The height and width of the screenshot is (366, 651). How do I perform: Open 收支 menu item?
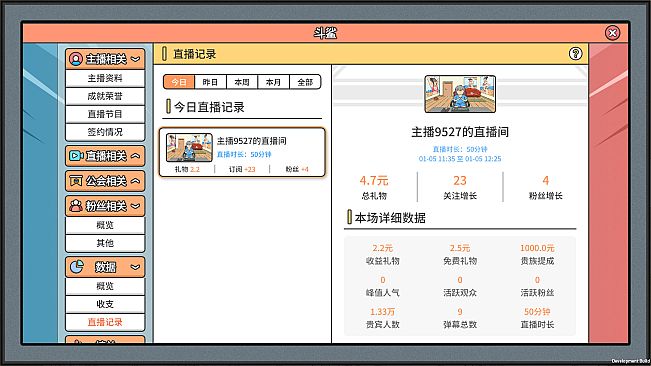coord(105,304)
